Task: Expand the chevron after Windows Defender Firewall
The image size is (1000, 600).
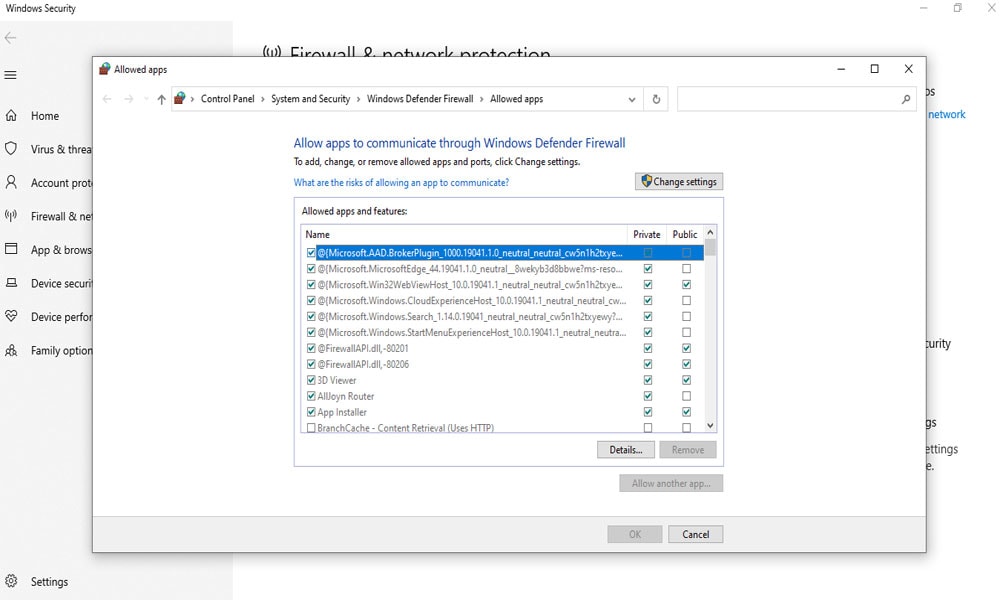Action: (482, 99)
